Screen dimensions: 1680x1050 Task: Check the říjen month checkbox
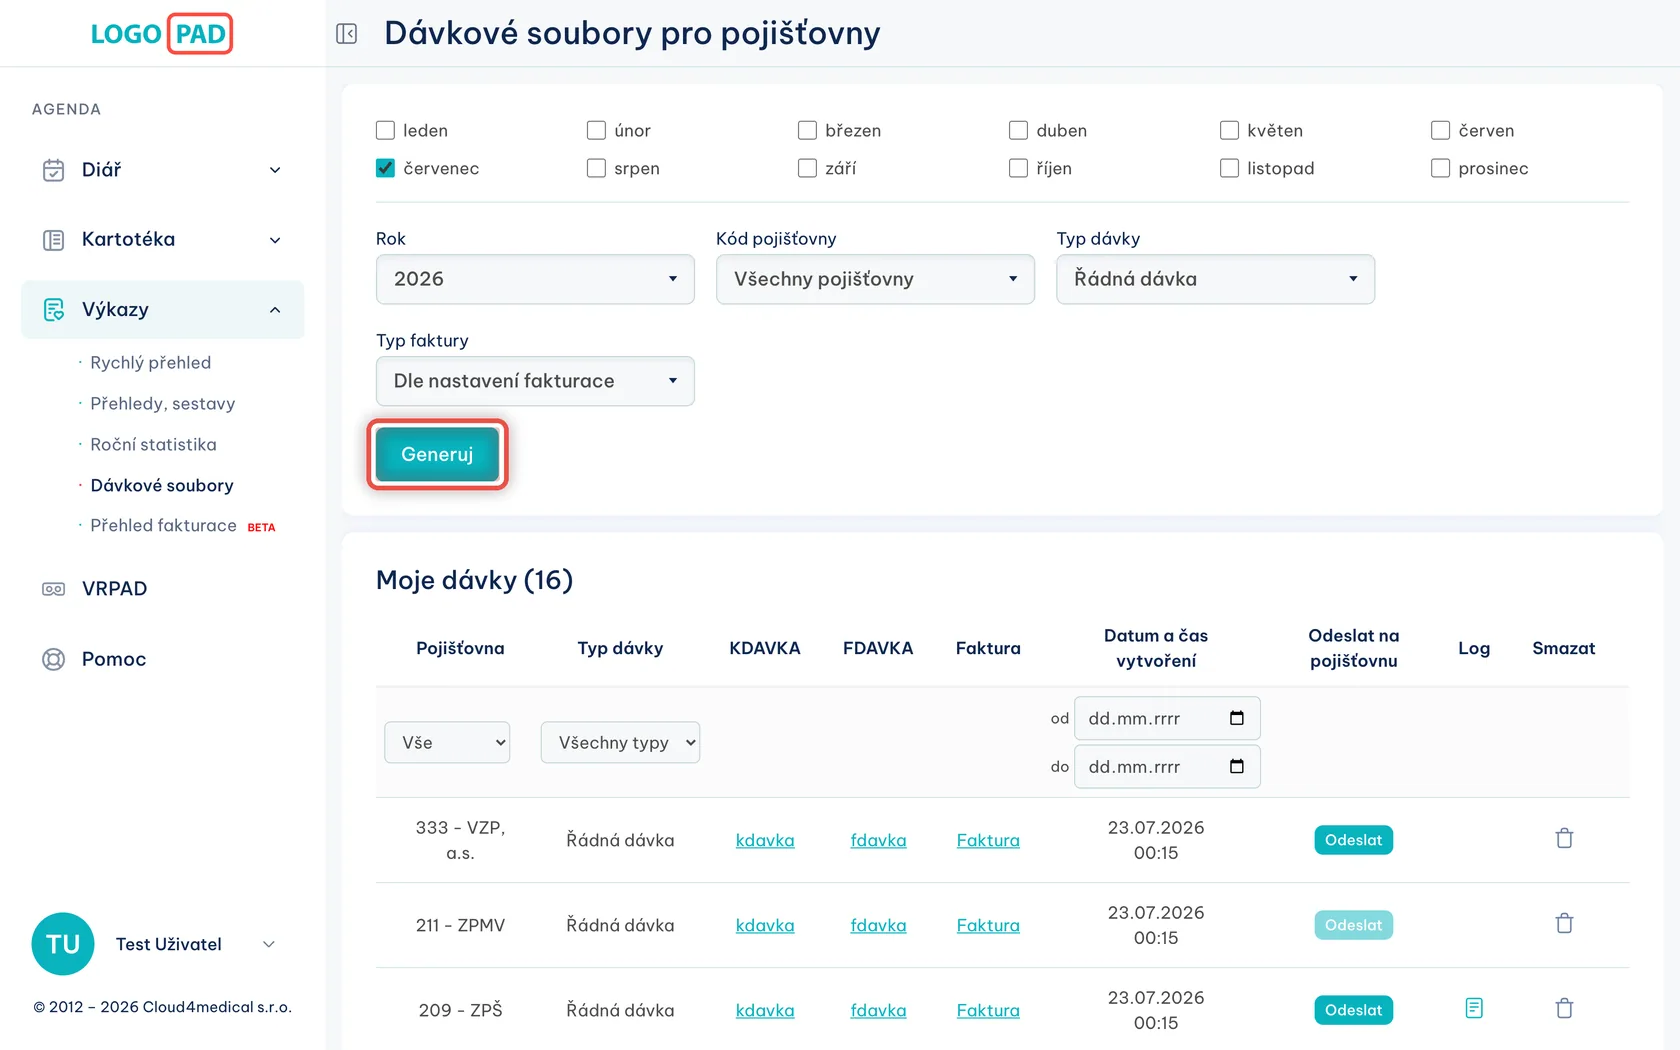[x=1018, y=168]
